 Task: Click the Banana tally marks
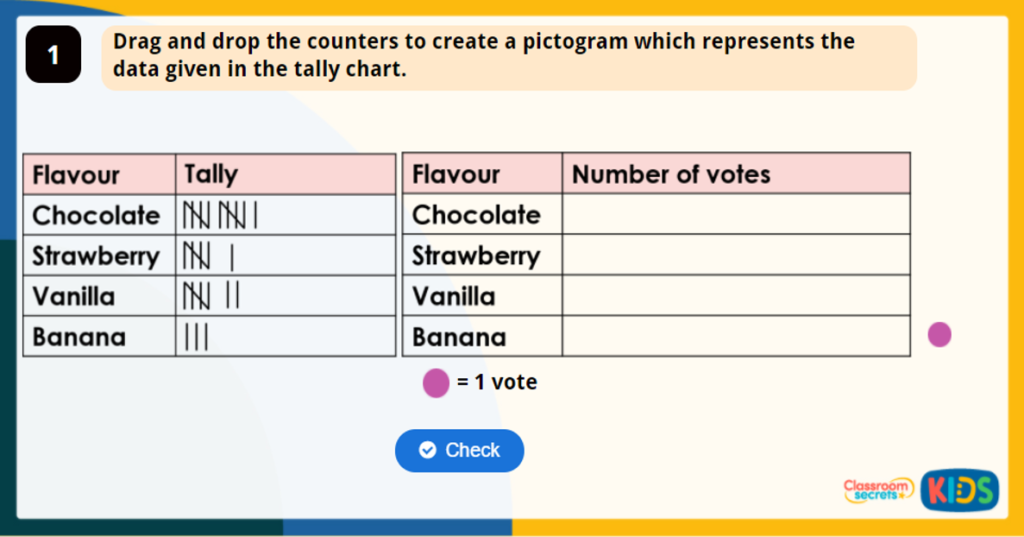point(195,337)
